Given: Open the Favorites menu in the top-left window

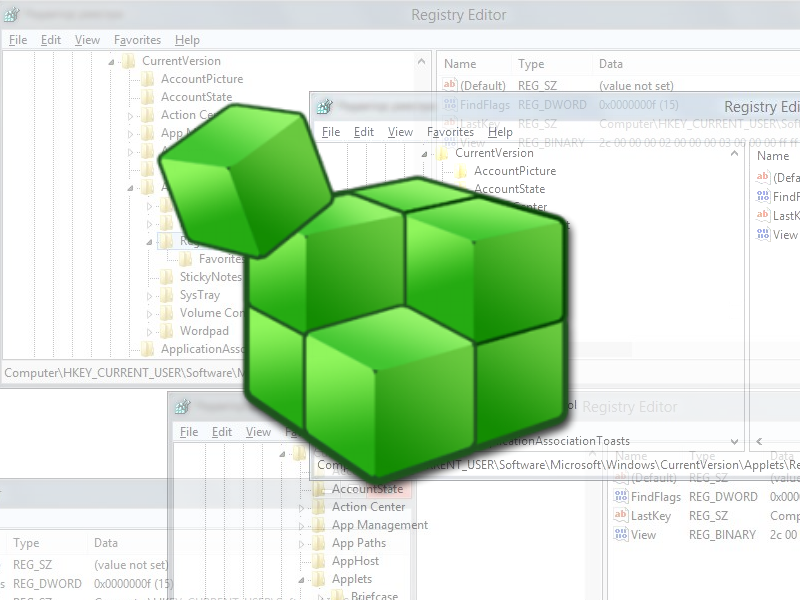Looking at the screenshot, I should 137,40.
